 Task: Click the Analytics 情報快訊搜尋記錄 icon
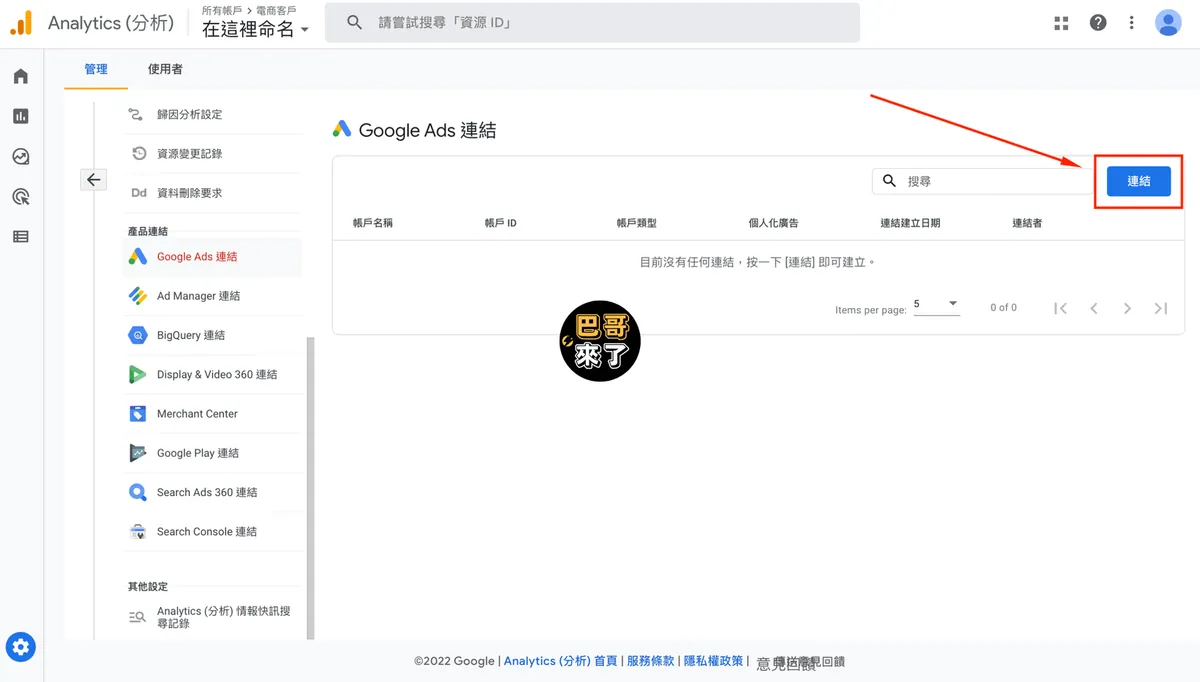[x=138, y=617]
